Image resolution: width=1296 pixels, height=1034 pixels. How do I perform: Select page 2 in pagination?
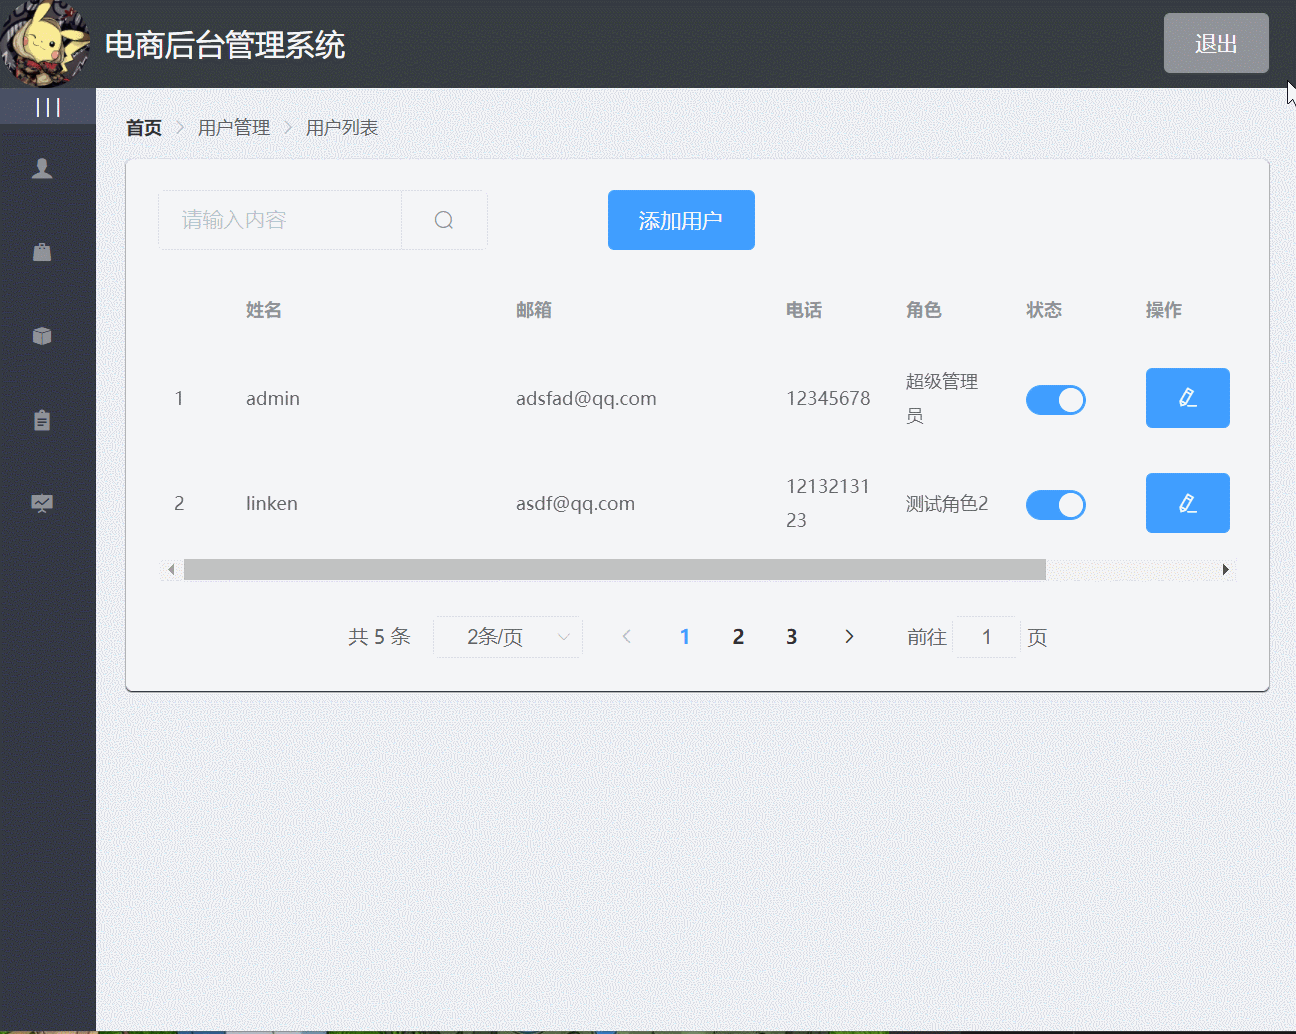point(738,637)
